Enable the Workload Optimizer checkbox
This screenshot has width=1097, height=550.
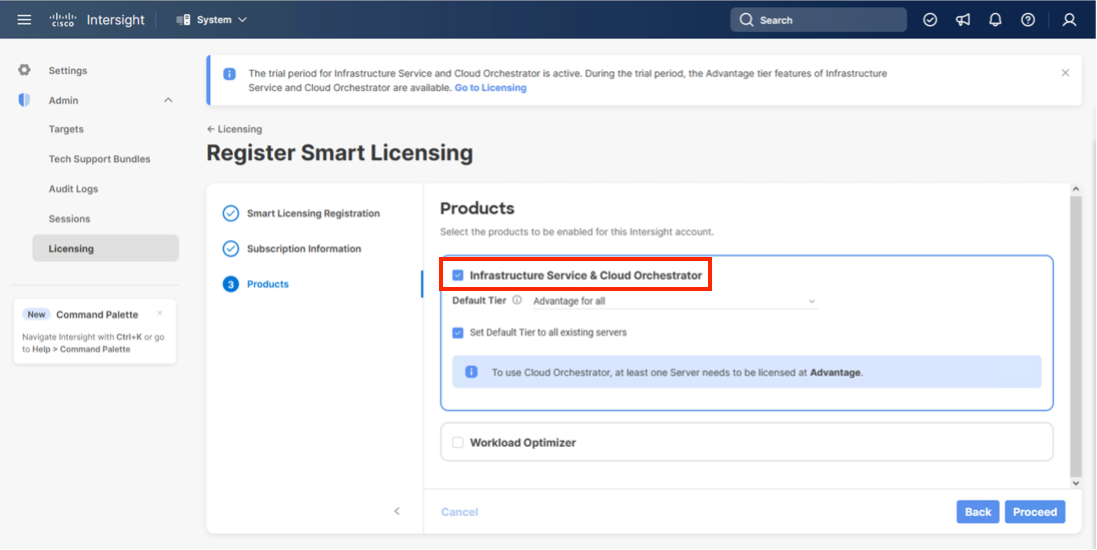pos(458,442)
